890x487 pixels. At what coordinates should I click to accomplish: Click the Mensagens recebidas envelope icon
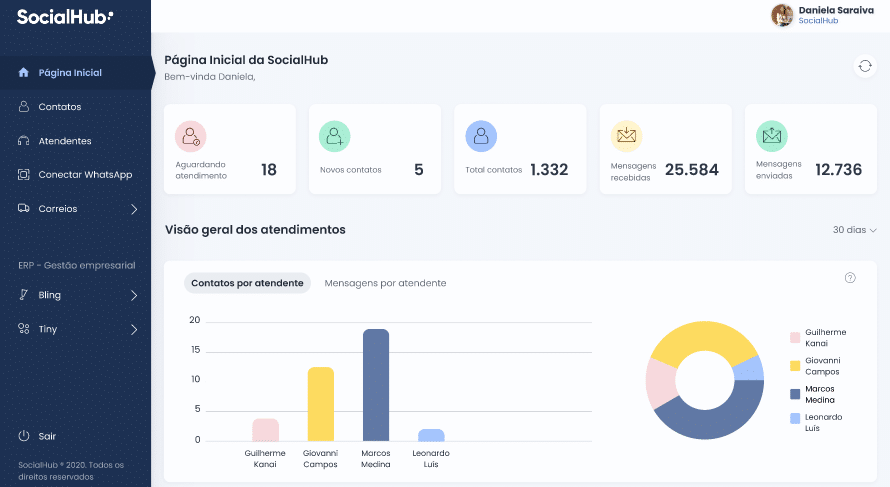click(x=626, y=136)
